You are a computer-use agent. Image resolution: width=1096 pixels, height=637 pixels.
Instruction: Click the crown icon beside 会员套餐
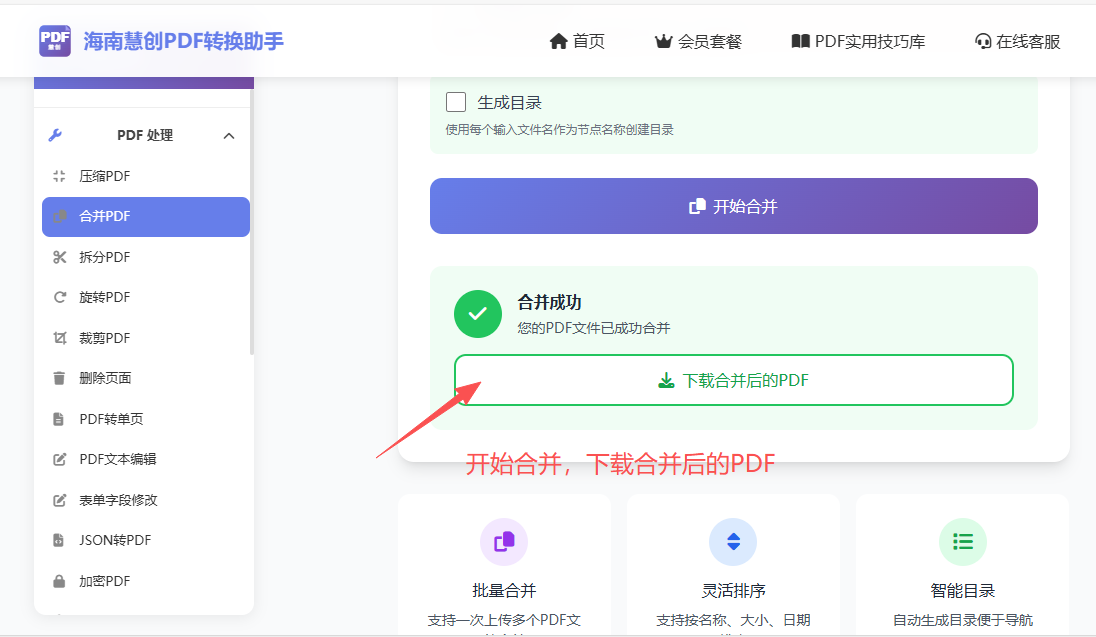point(663,41)
